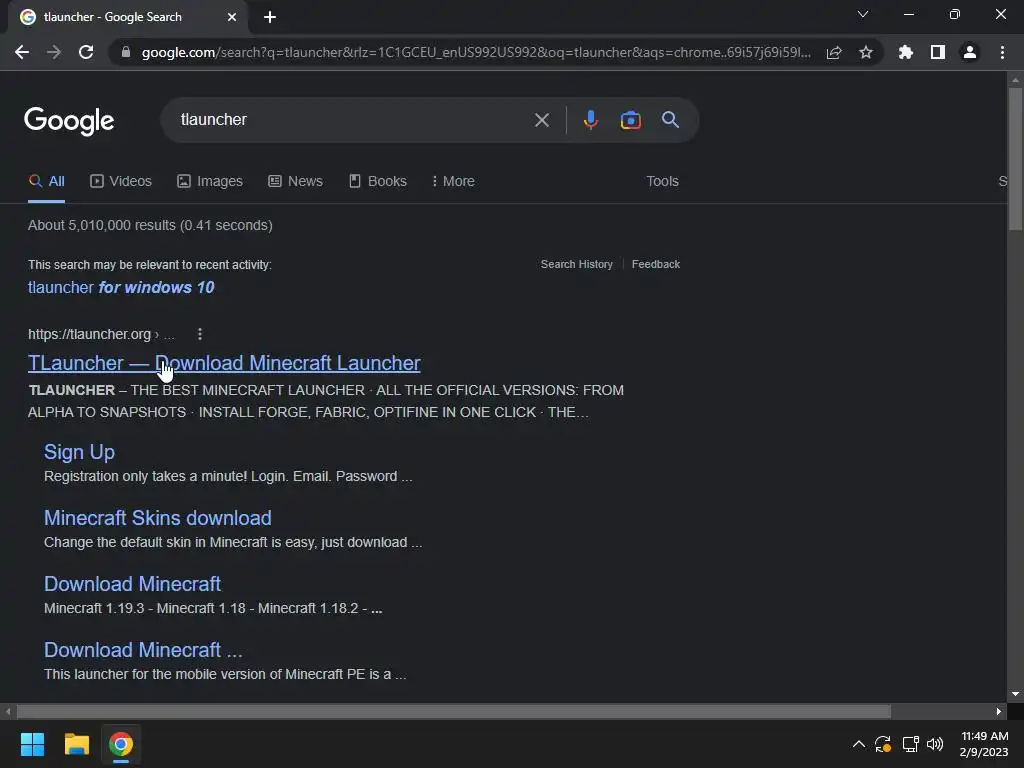1024x768 pixels.
Task: Send Feedback on recent activity
Action: click(656, 264)
